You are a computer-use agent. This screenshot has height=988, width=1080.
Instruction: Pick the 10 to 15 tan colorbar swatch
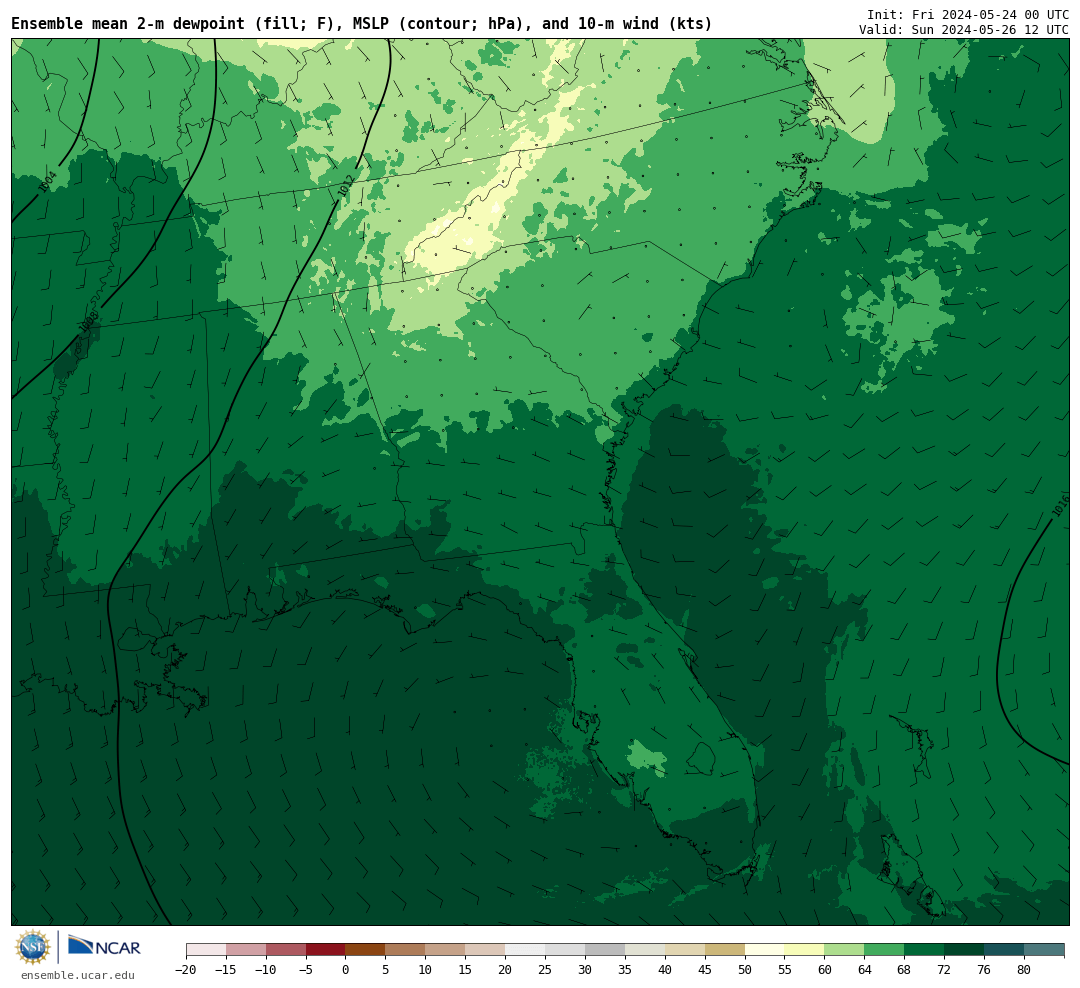[x=445, y=950]
